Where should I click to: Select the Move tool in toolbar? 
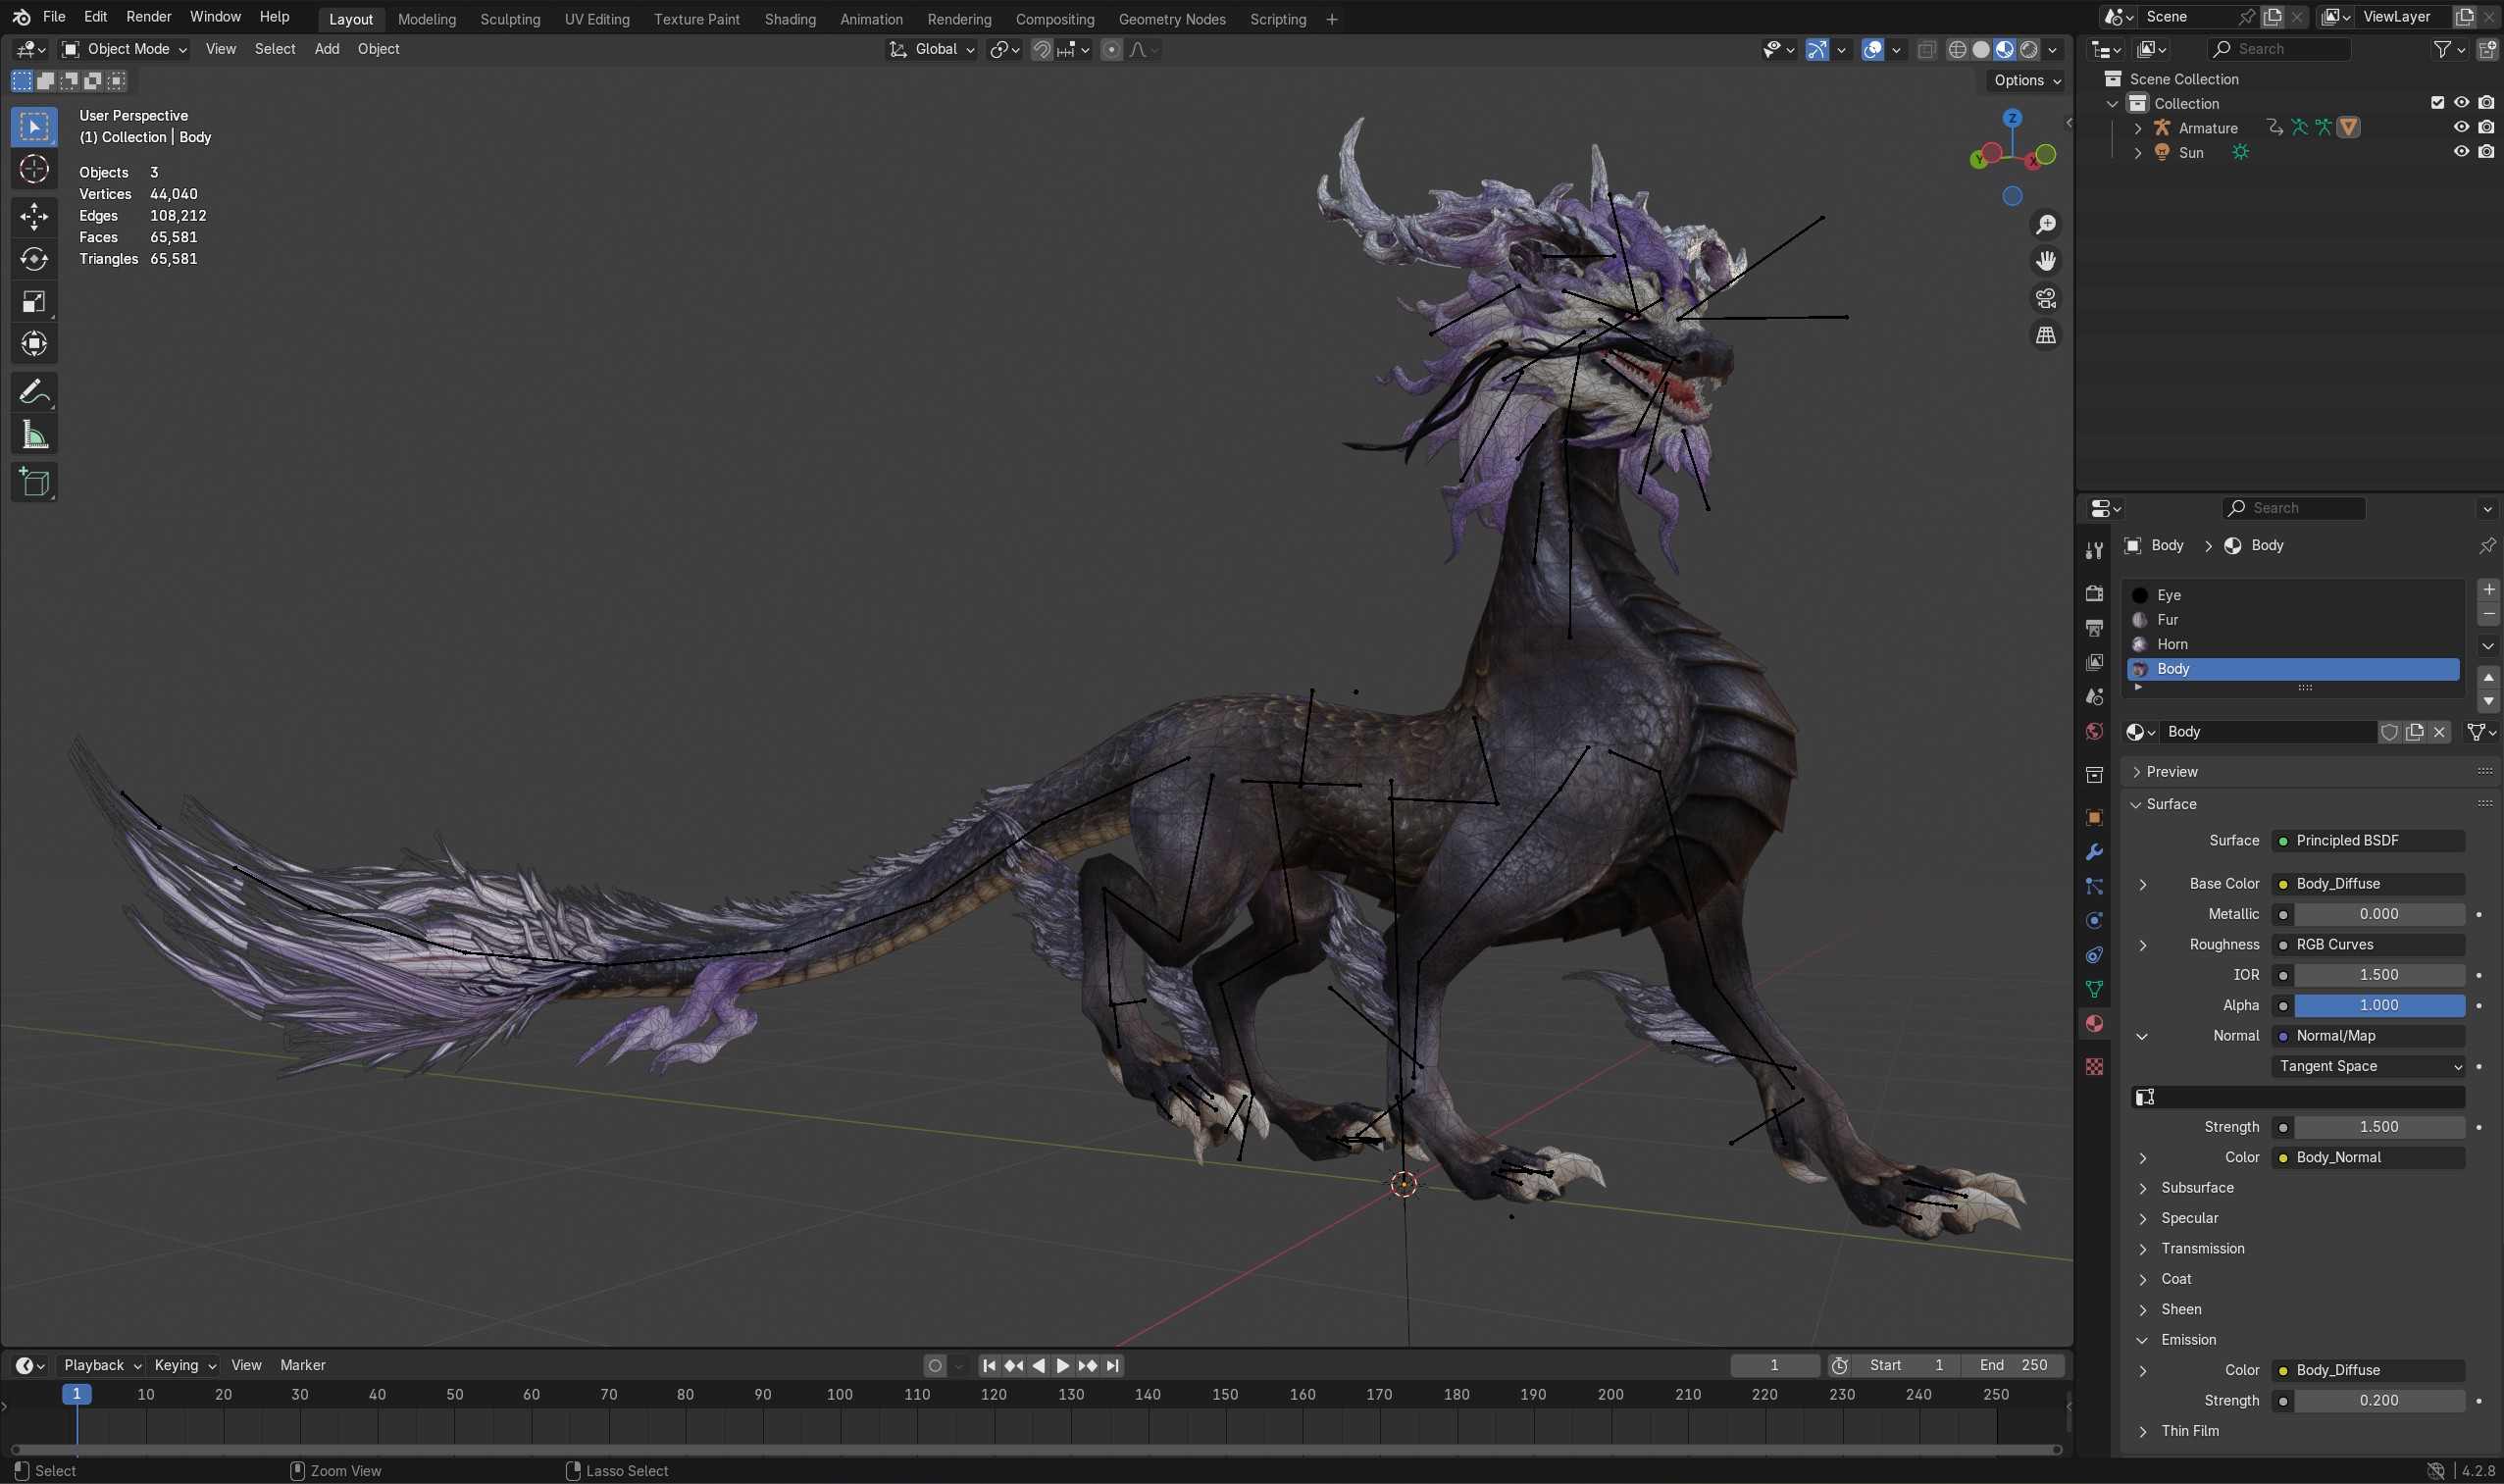point(34,216)
